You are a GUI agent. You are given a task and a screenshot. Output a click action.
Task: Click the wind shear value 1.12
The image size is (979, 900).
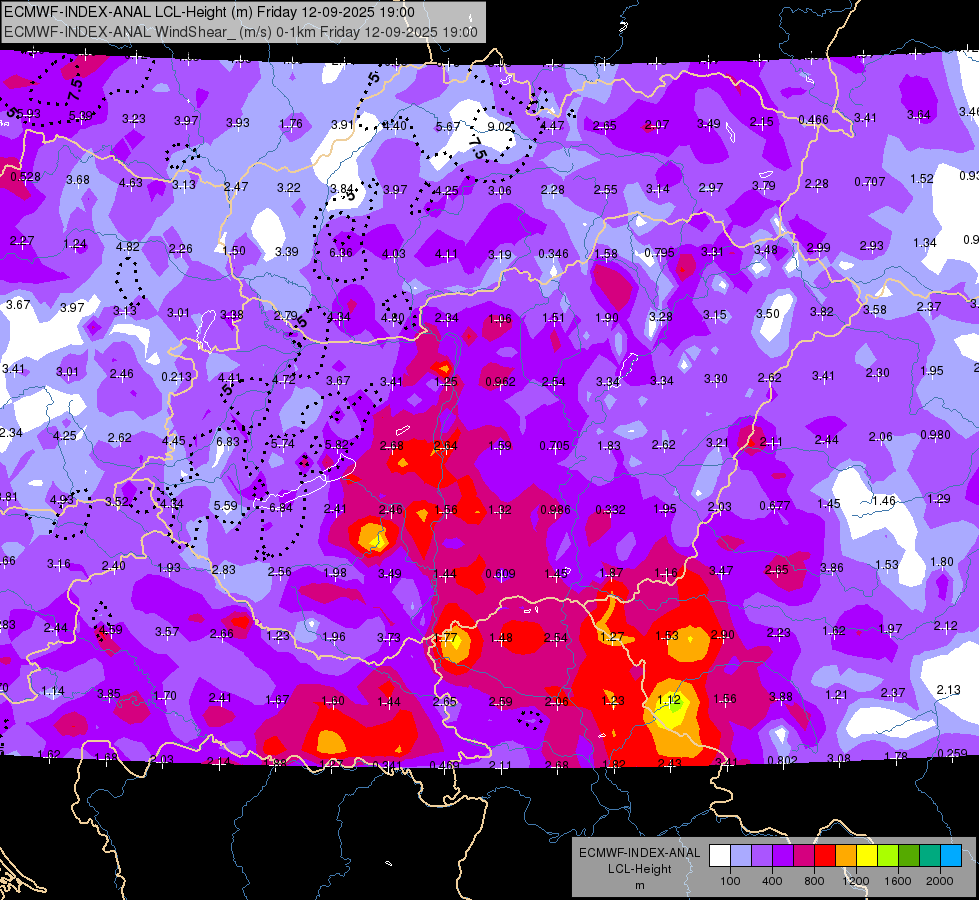click(x=668, y=699)
